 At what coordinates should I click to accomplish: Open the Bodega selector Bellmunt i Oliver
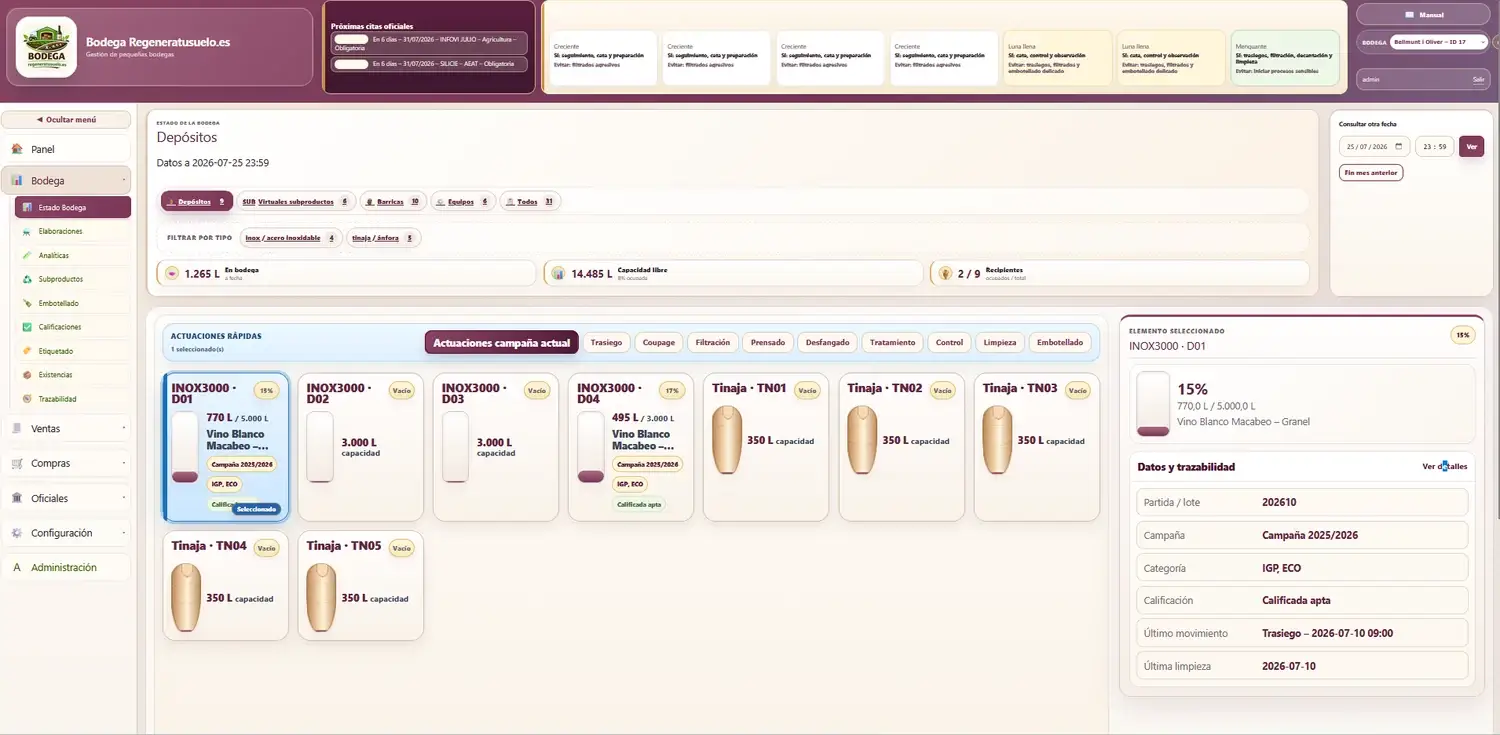click(1439, 42)
